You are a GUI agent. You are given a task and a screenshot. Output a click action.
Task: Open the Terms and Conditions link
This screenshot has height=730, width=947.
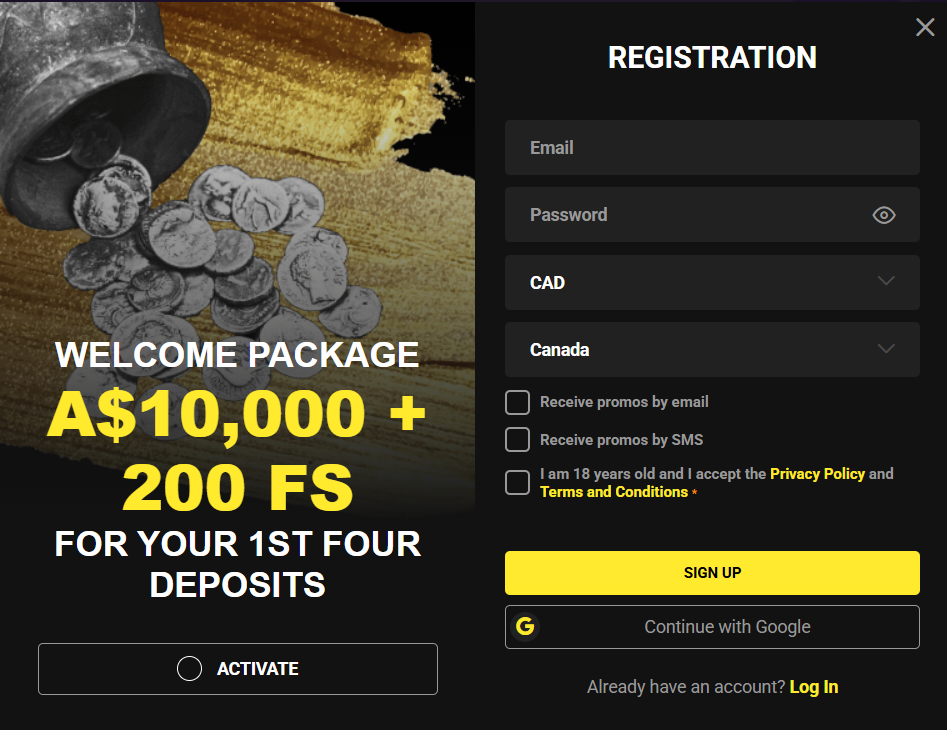click(613, 492)
